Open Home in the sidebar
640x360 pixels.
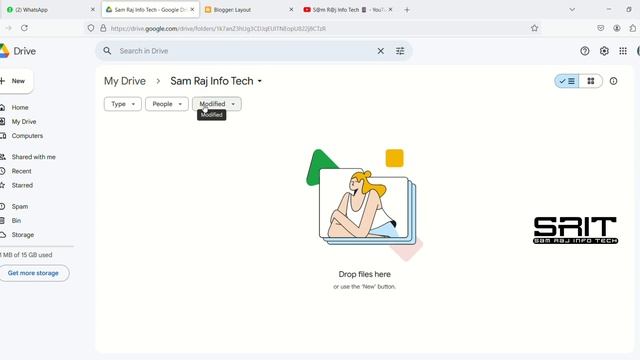[x=20, y=107]
